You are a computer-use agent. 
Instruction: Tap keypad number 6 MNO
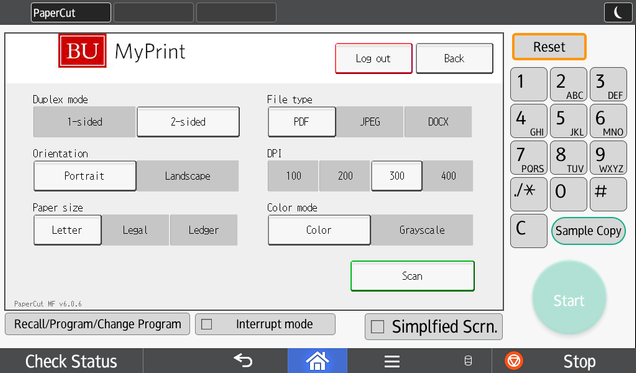608,121
